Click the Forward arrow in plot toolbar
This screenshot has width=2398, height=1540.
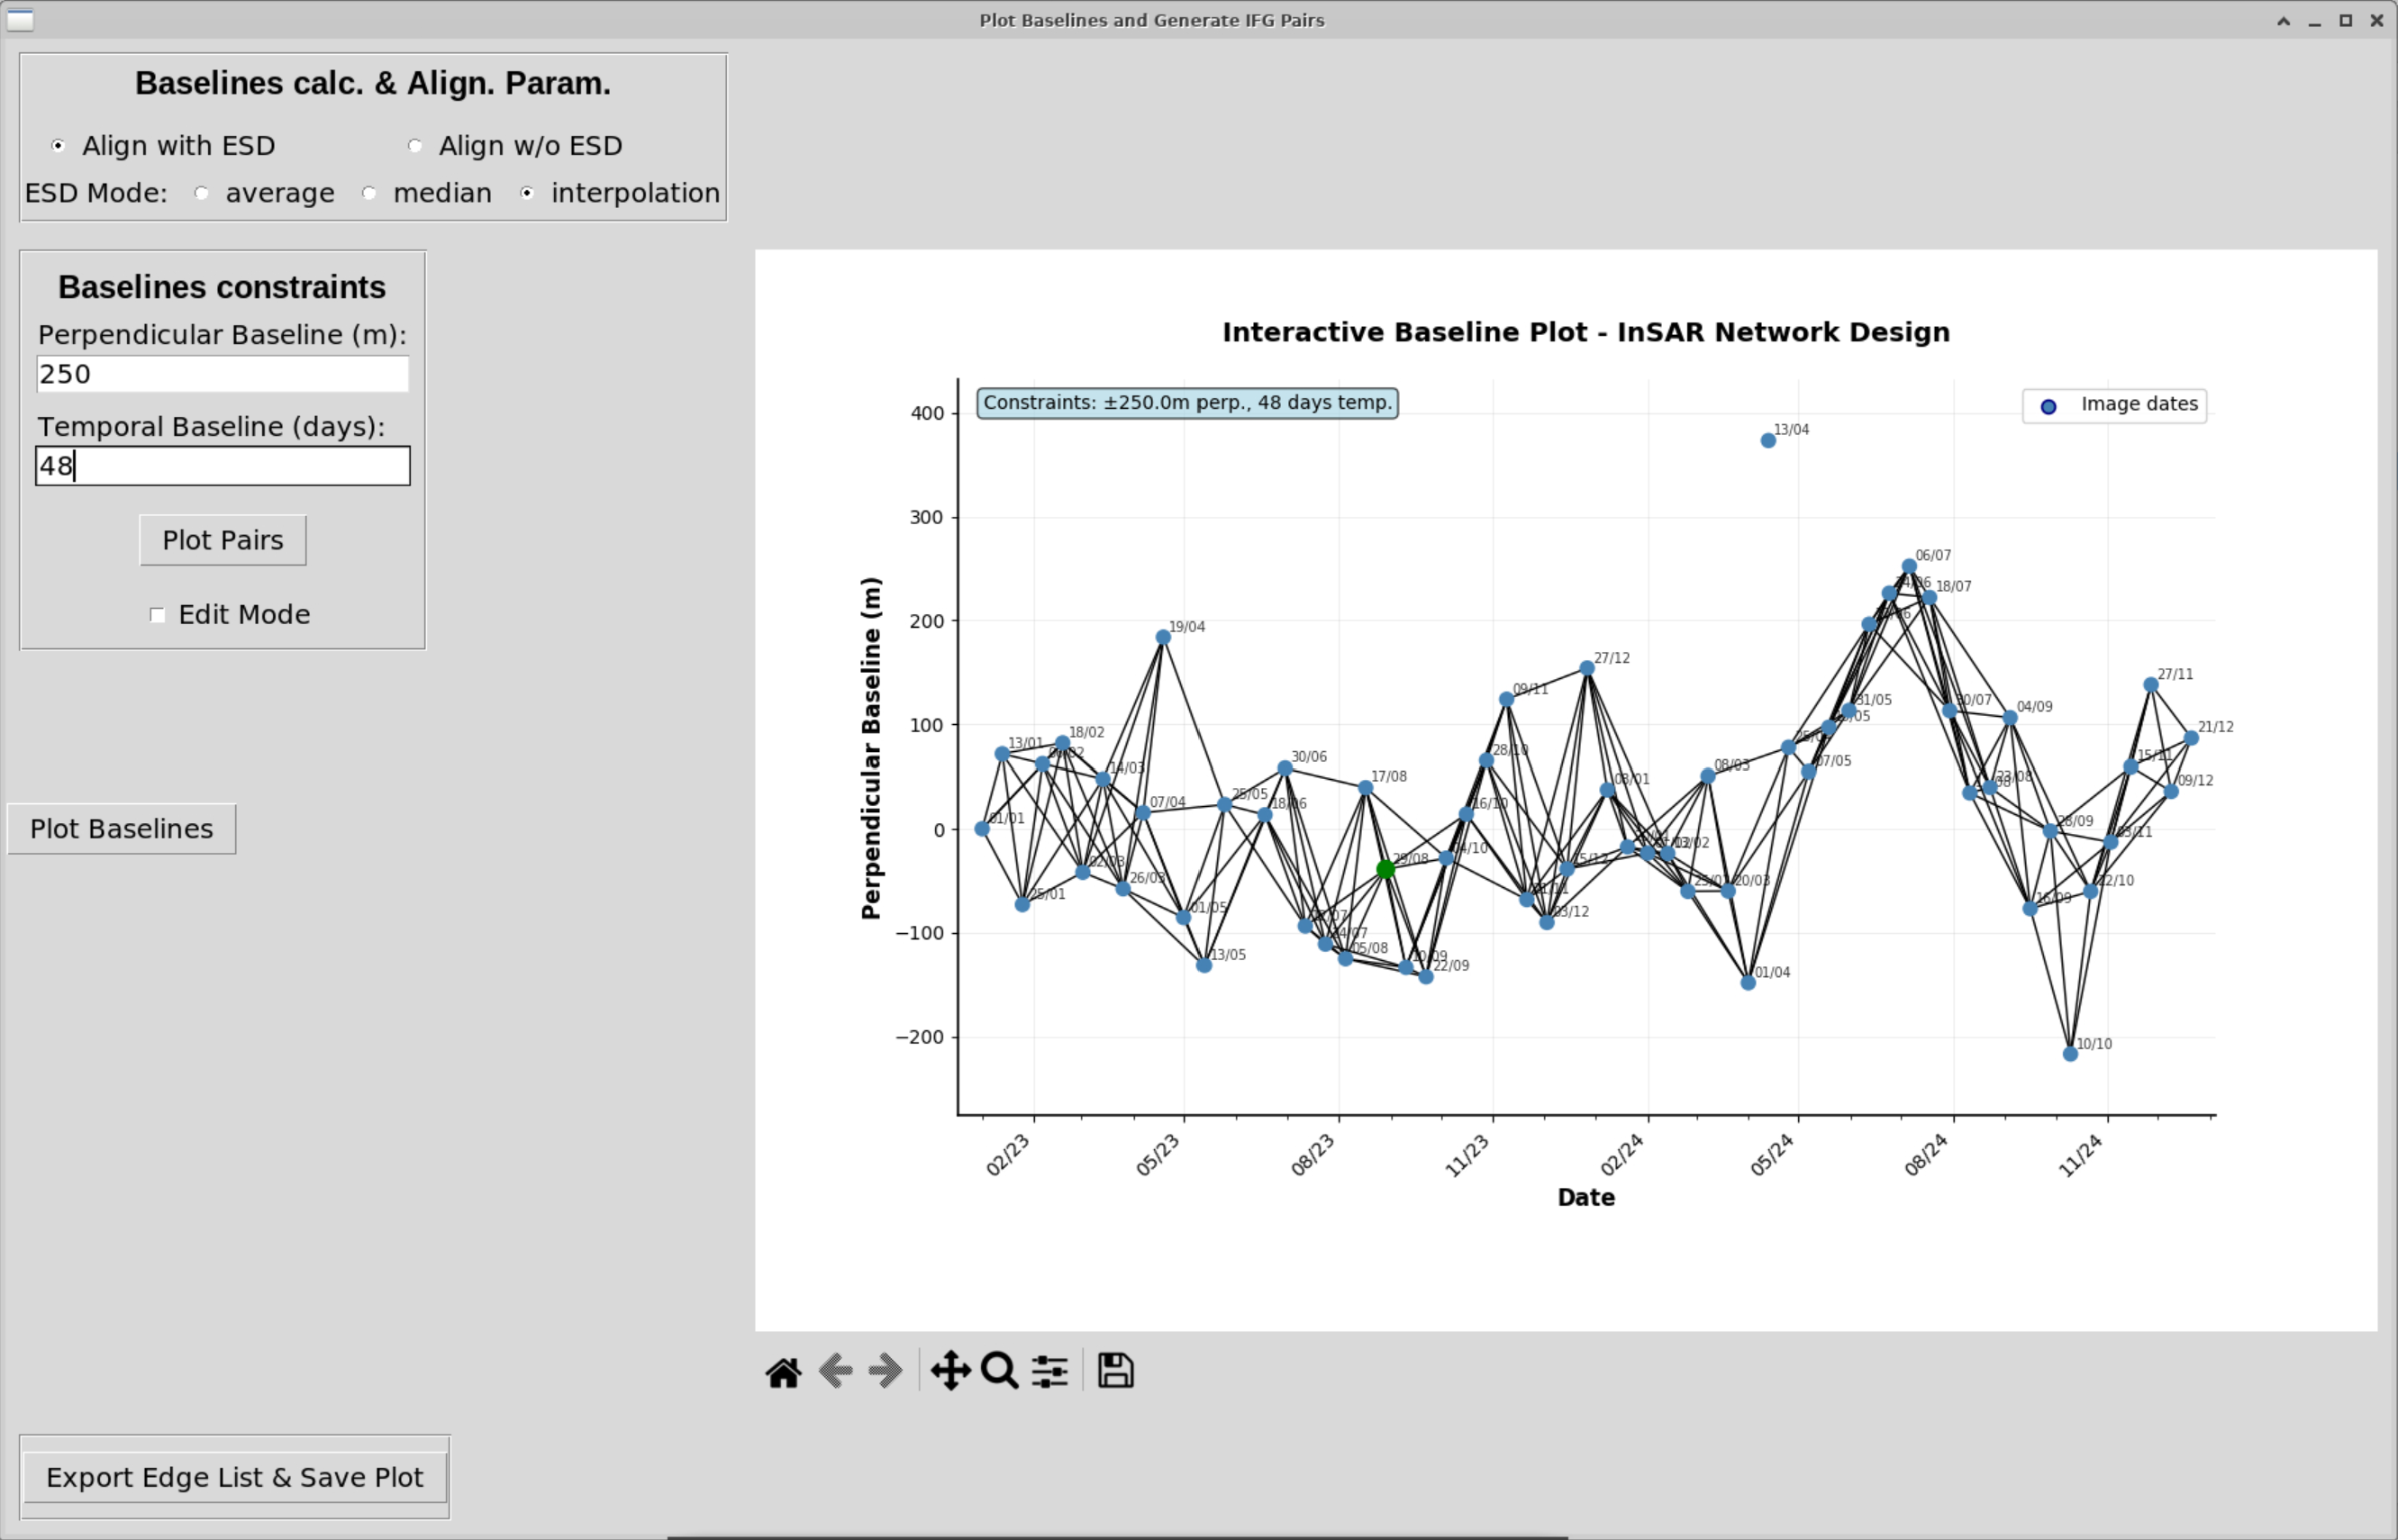[886, 1371]
